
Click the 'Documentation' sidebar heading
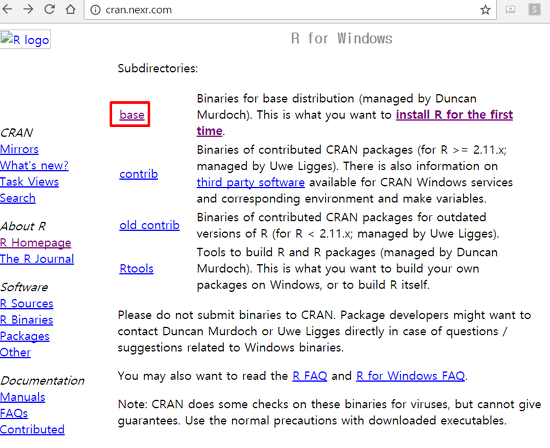coord(42,381)
